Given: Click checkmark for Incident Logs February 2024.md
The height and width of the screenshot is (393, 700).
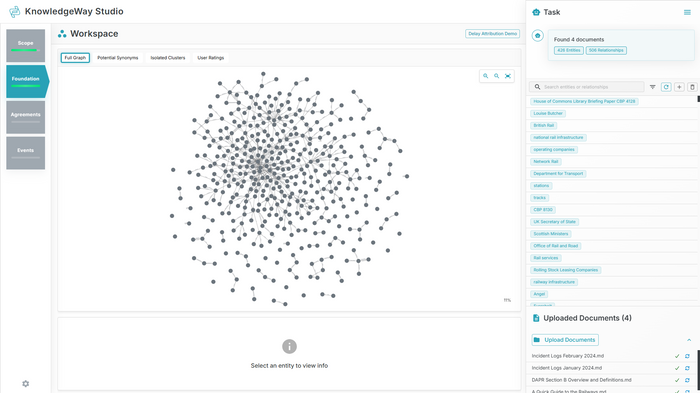Looking at the screenshot, I should click(x=677, y=356).
